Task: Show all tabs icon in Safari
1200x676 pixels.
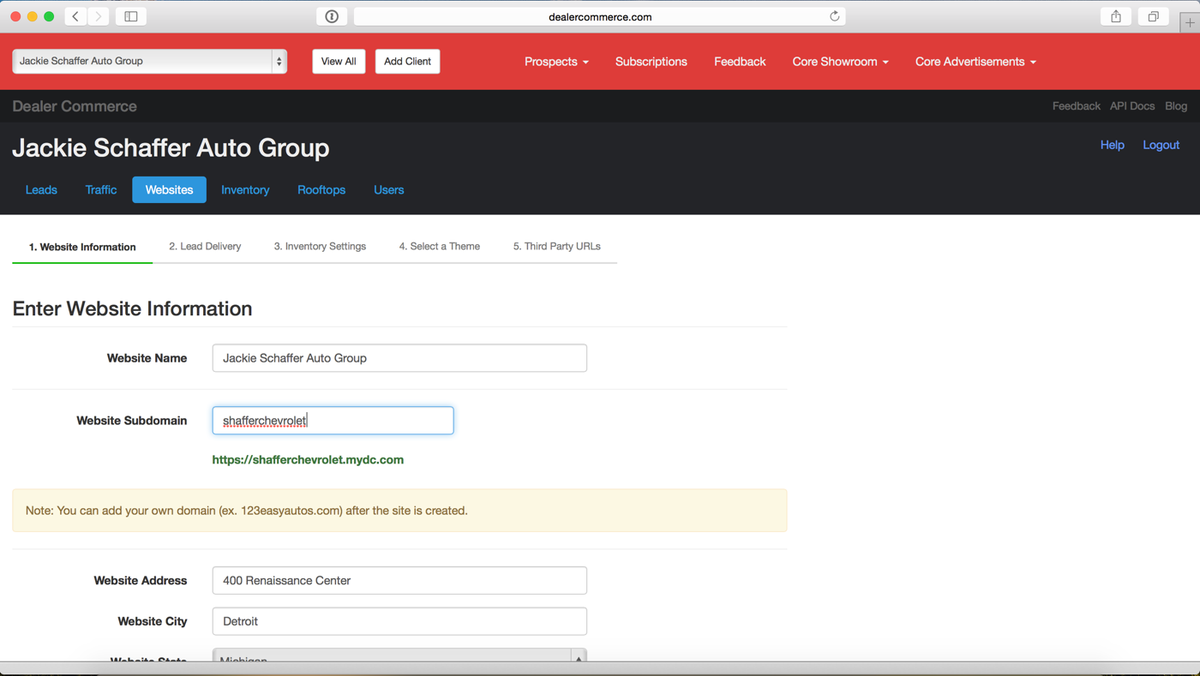Action: point(1153,16)
